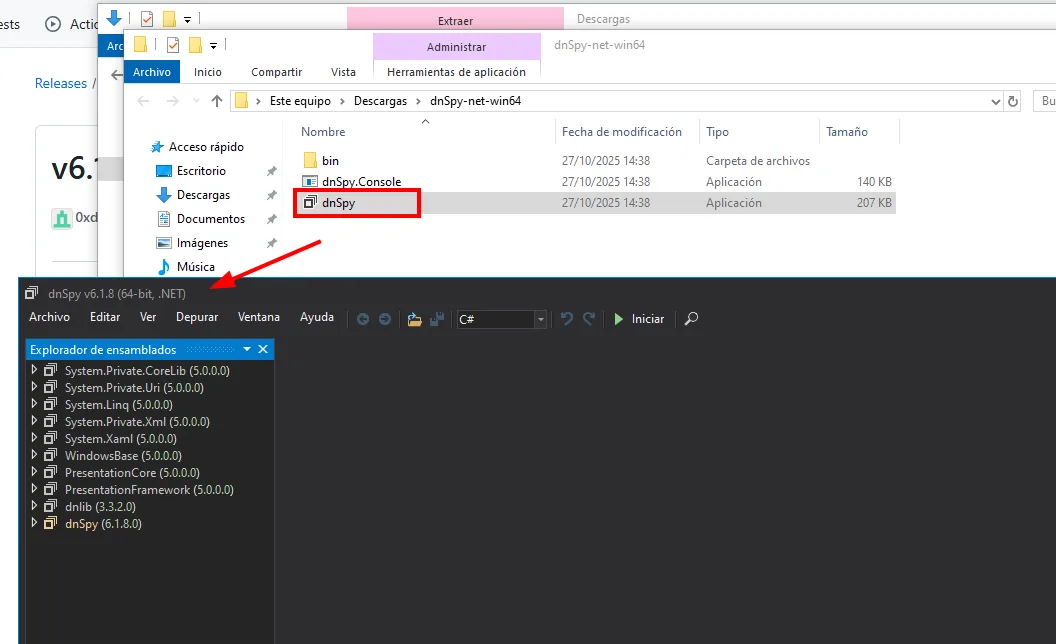
Task: Open the address bar history dropdown
Action: (995, 102)
